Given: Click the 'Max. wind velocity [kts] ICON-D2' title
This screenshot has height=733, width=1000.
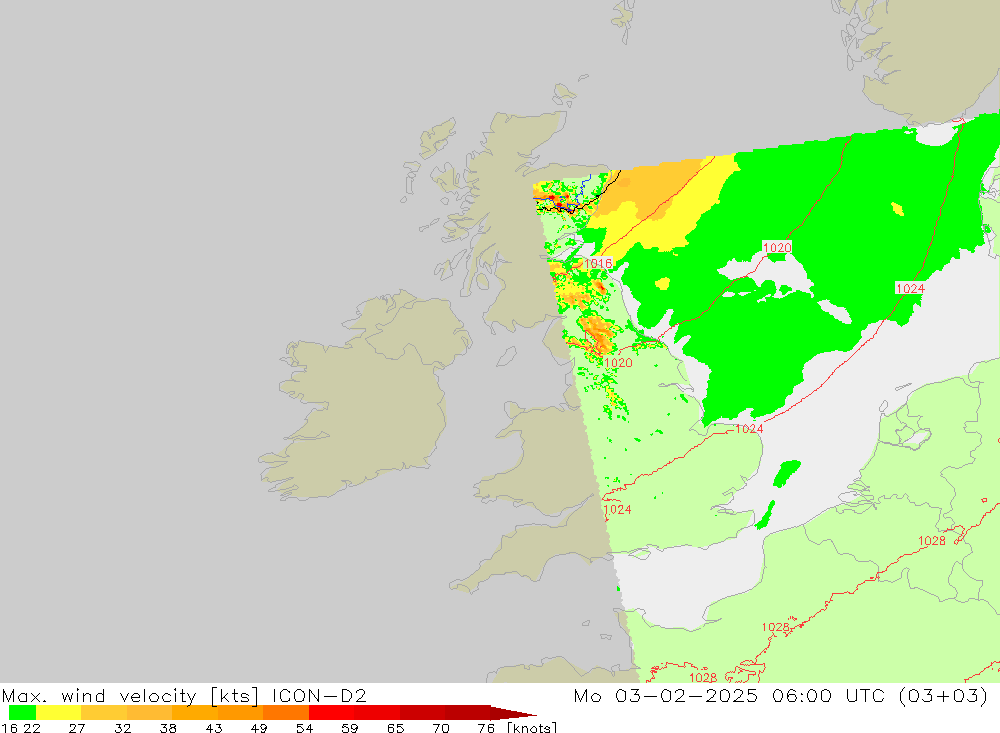Looking at the screenshot, I should (184, 695).
